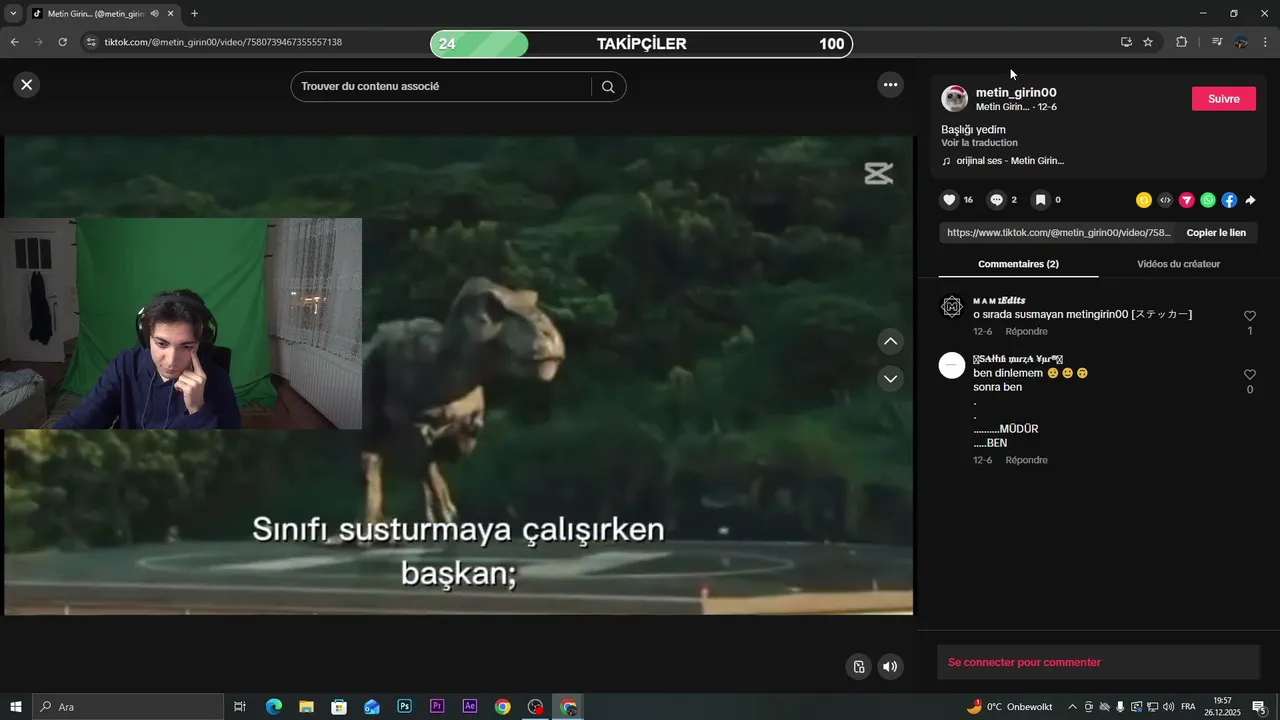1280x720 pixels.
Task: Open Premiere Pro from the taskbar
Action: click(x=437, y=707)
